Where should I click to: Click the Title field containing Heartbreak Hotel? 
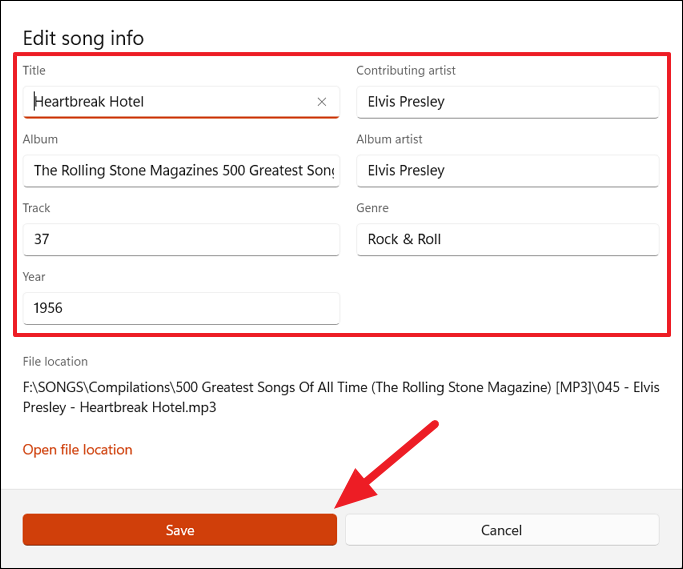click(181, 102)
